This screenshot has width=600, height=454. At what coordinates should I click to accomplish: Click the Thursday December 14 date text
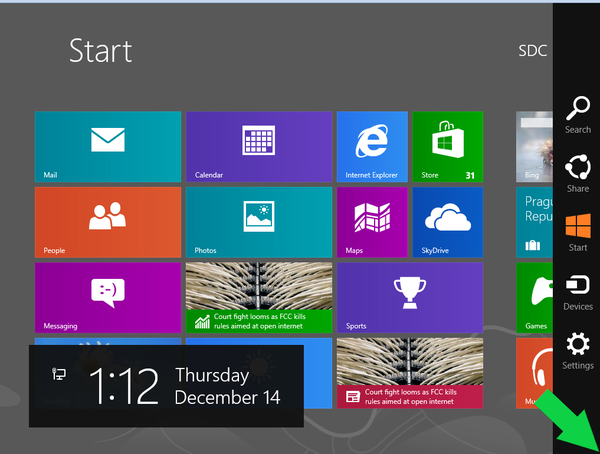[x=227, y=386]
